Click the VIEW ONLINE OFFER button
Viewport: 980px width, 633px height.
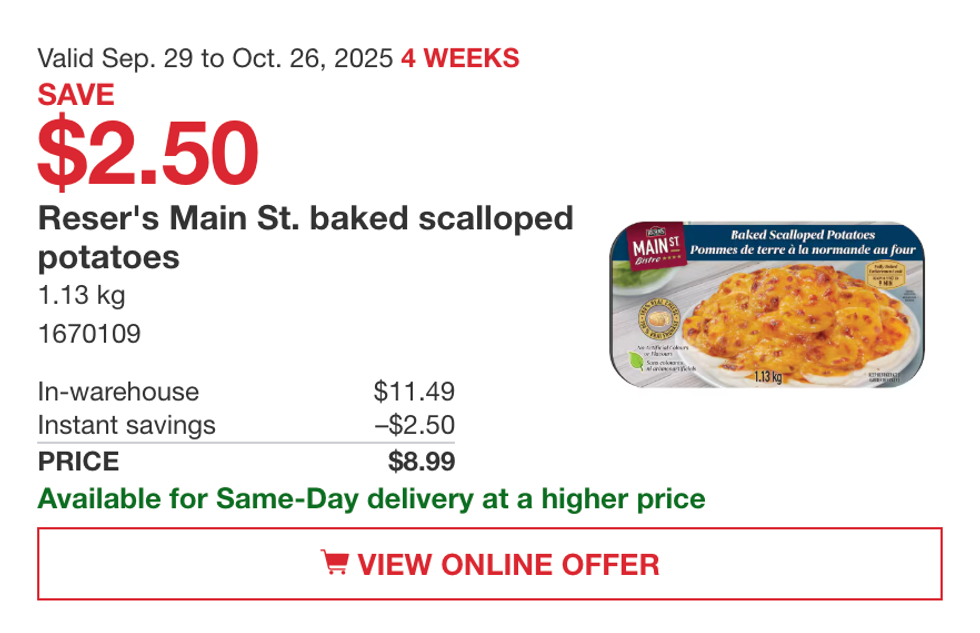point(490,565)
